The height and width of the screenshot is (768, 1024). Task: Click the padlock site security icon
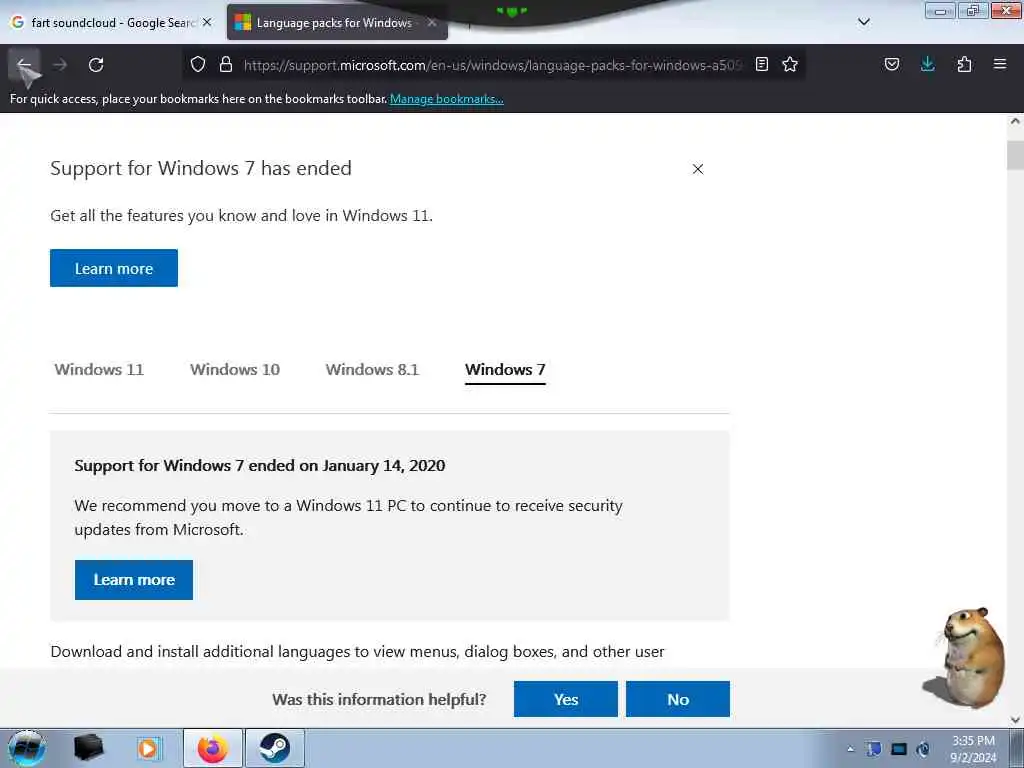[x=226, y=64]
